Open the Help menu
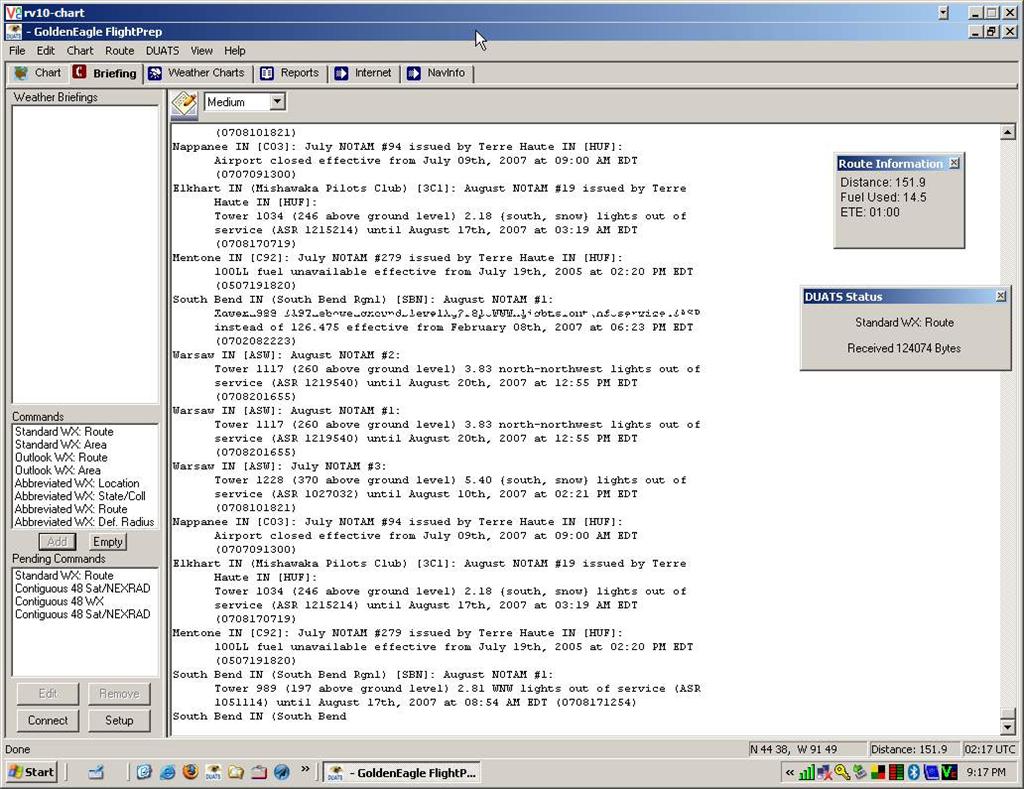 coord(234,50)
